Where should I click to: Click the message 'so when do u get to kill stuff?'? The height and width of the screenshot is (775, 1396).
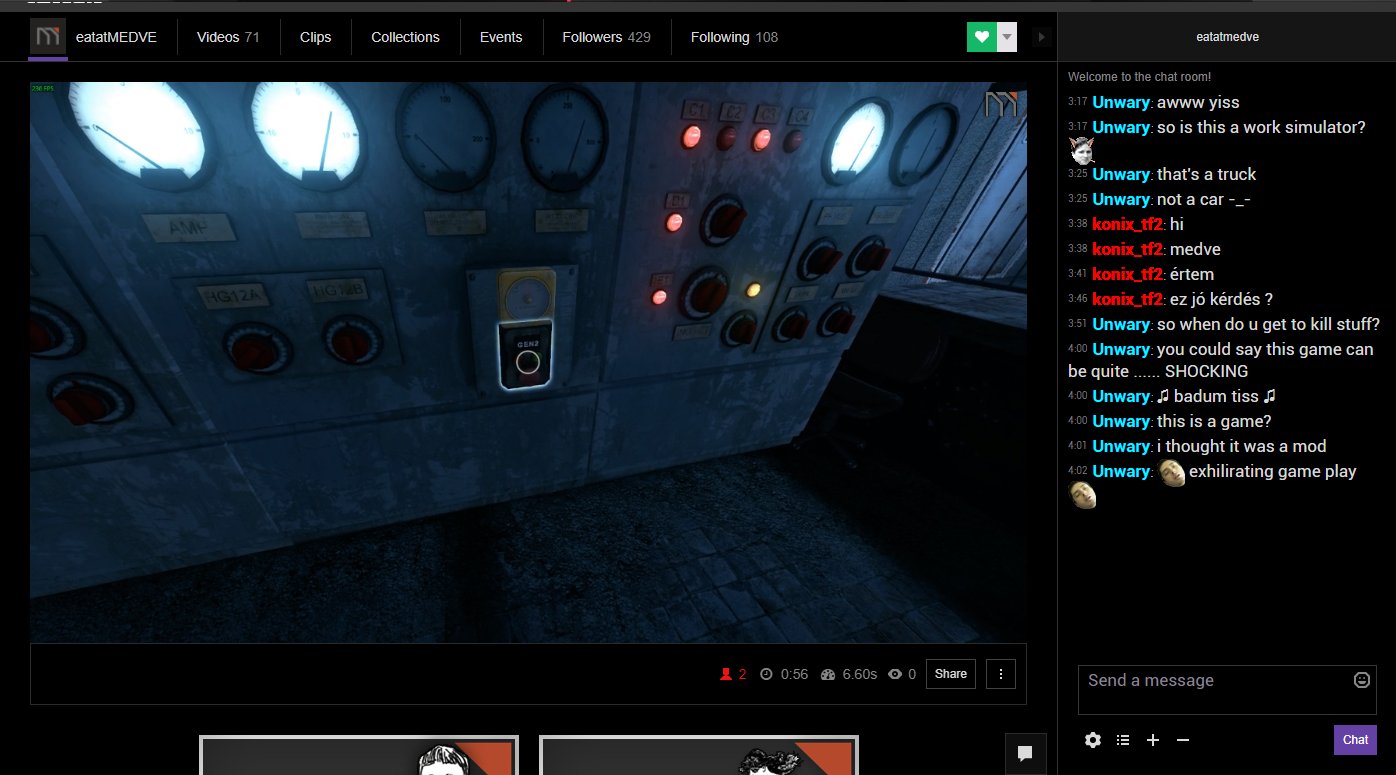(x=1269, y=324)
